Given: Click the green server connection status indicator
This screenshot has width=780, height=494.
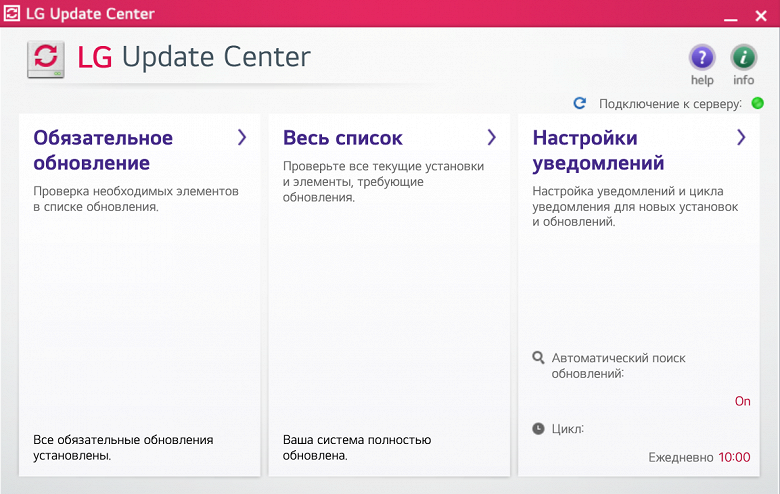Looking at the screenshot, I should tap(757, 103).
